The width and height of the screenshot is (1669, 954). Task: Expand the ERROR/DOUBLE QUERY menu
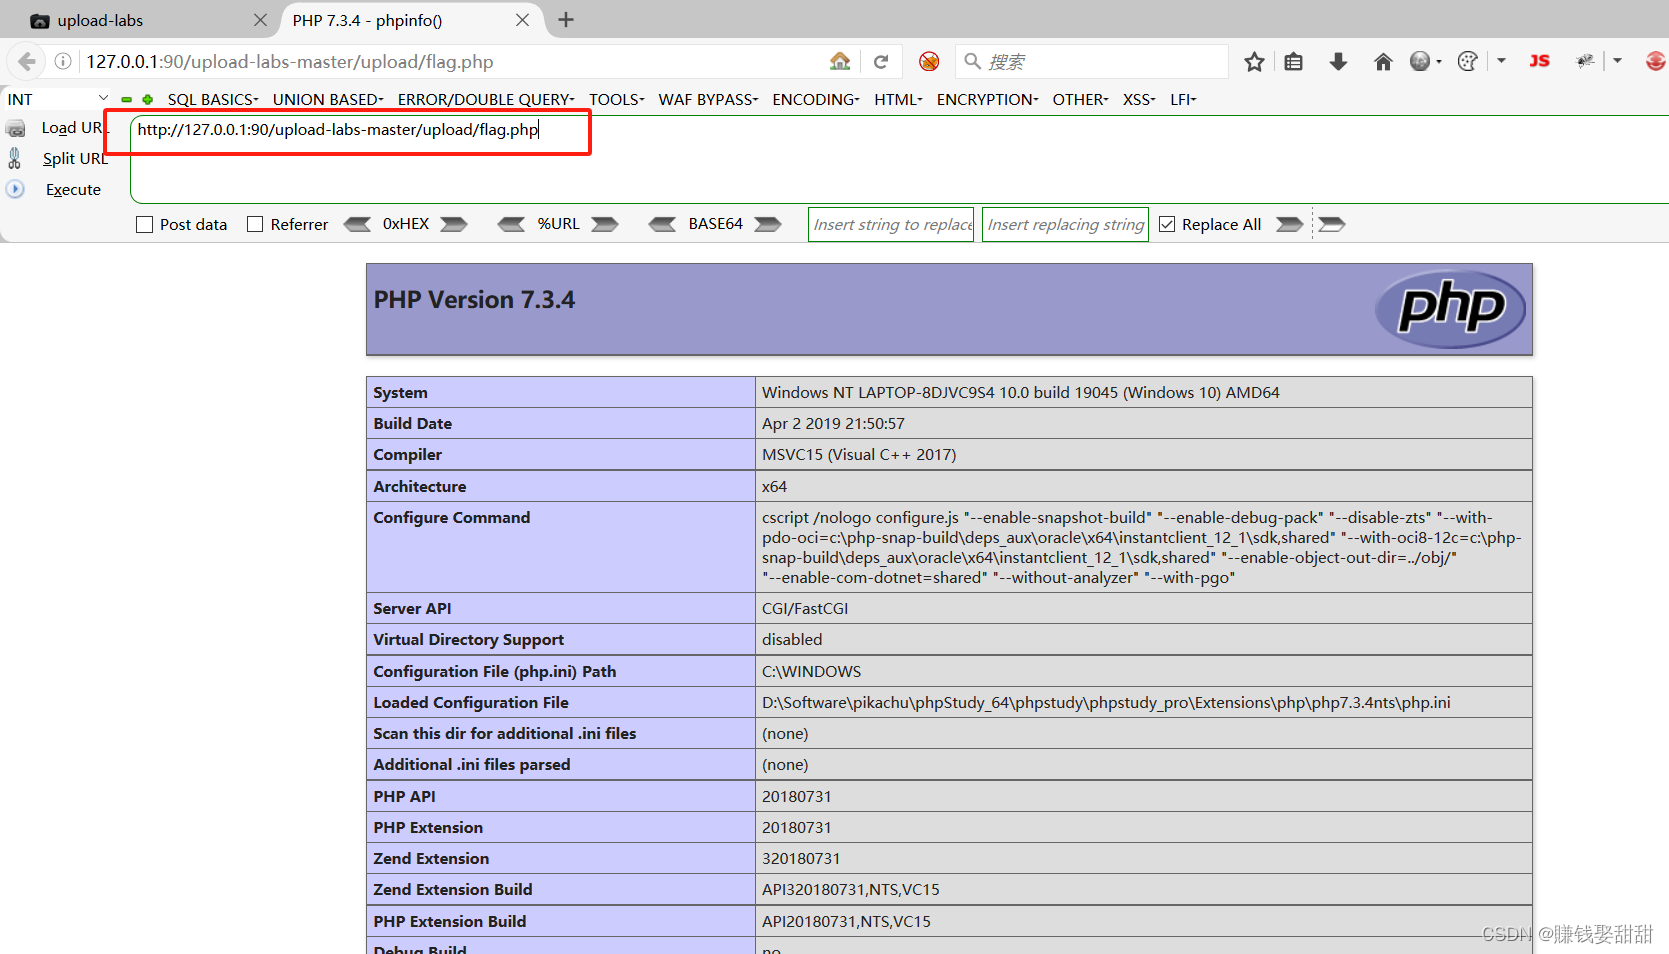tap(486, 99)
